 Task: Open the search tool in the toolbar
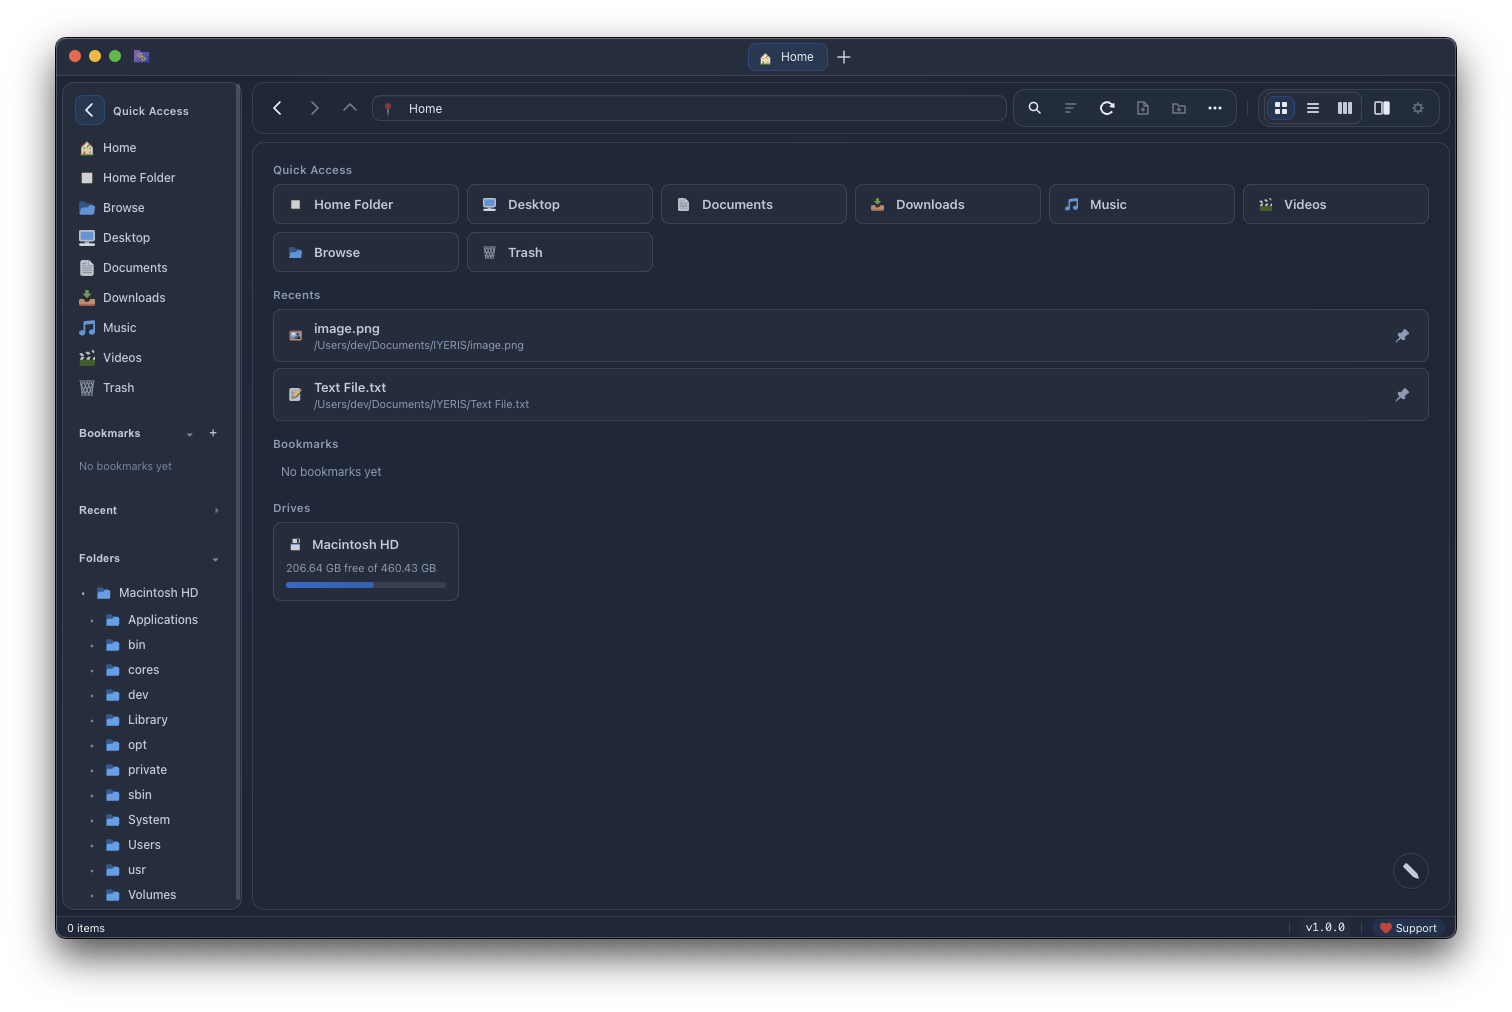pos(1035,108)
